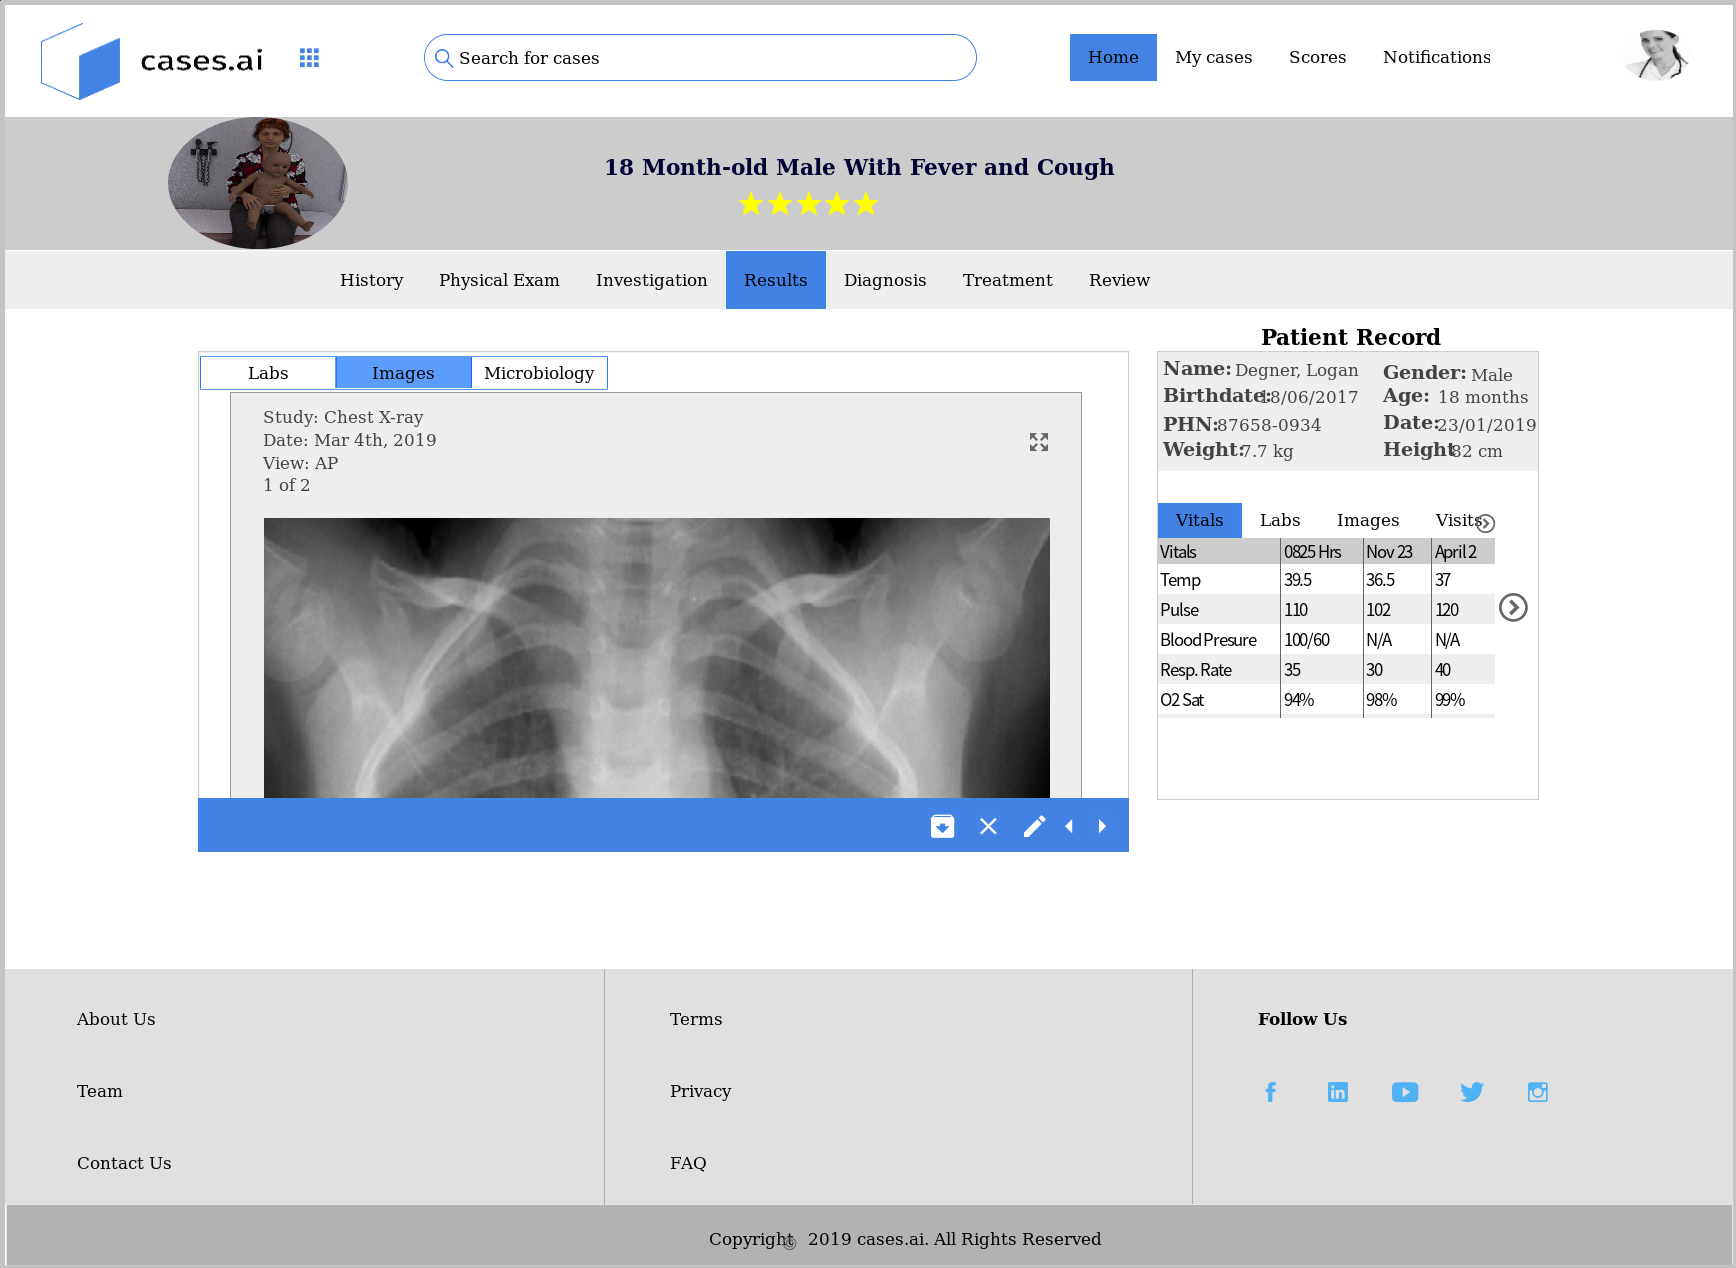
Task: Select the results Images sub-tab
Action: 403,373
